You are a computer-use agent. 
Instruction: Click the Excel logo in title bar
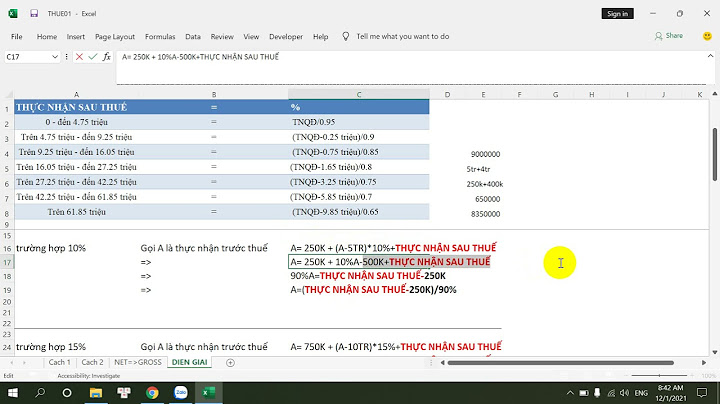click(13, 13)
